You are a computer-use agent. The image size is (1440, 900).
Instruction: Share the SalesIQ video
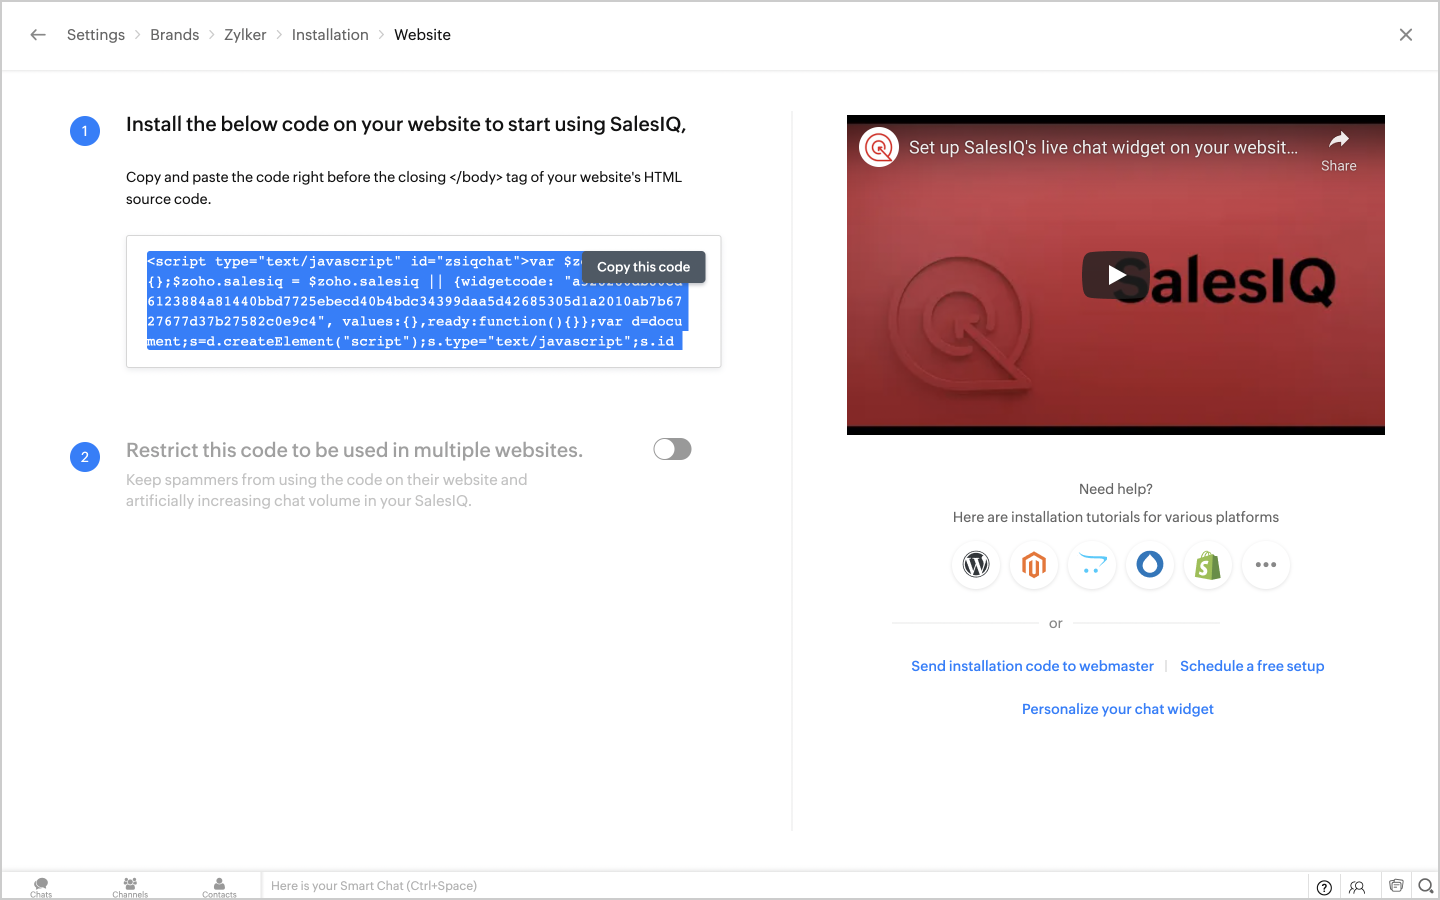[1338, 150]
